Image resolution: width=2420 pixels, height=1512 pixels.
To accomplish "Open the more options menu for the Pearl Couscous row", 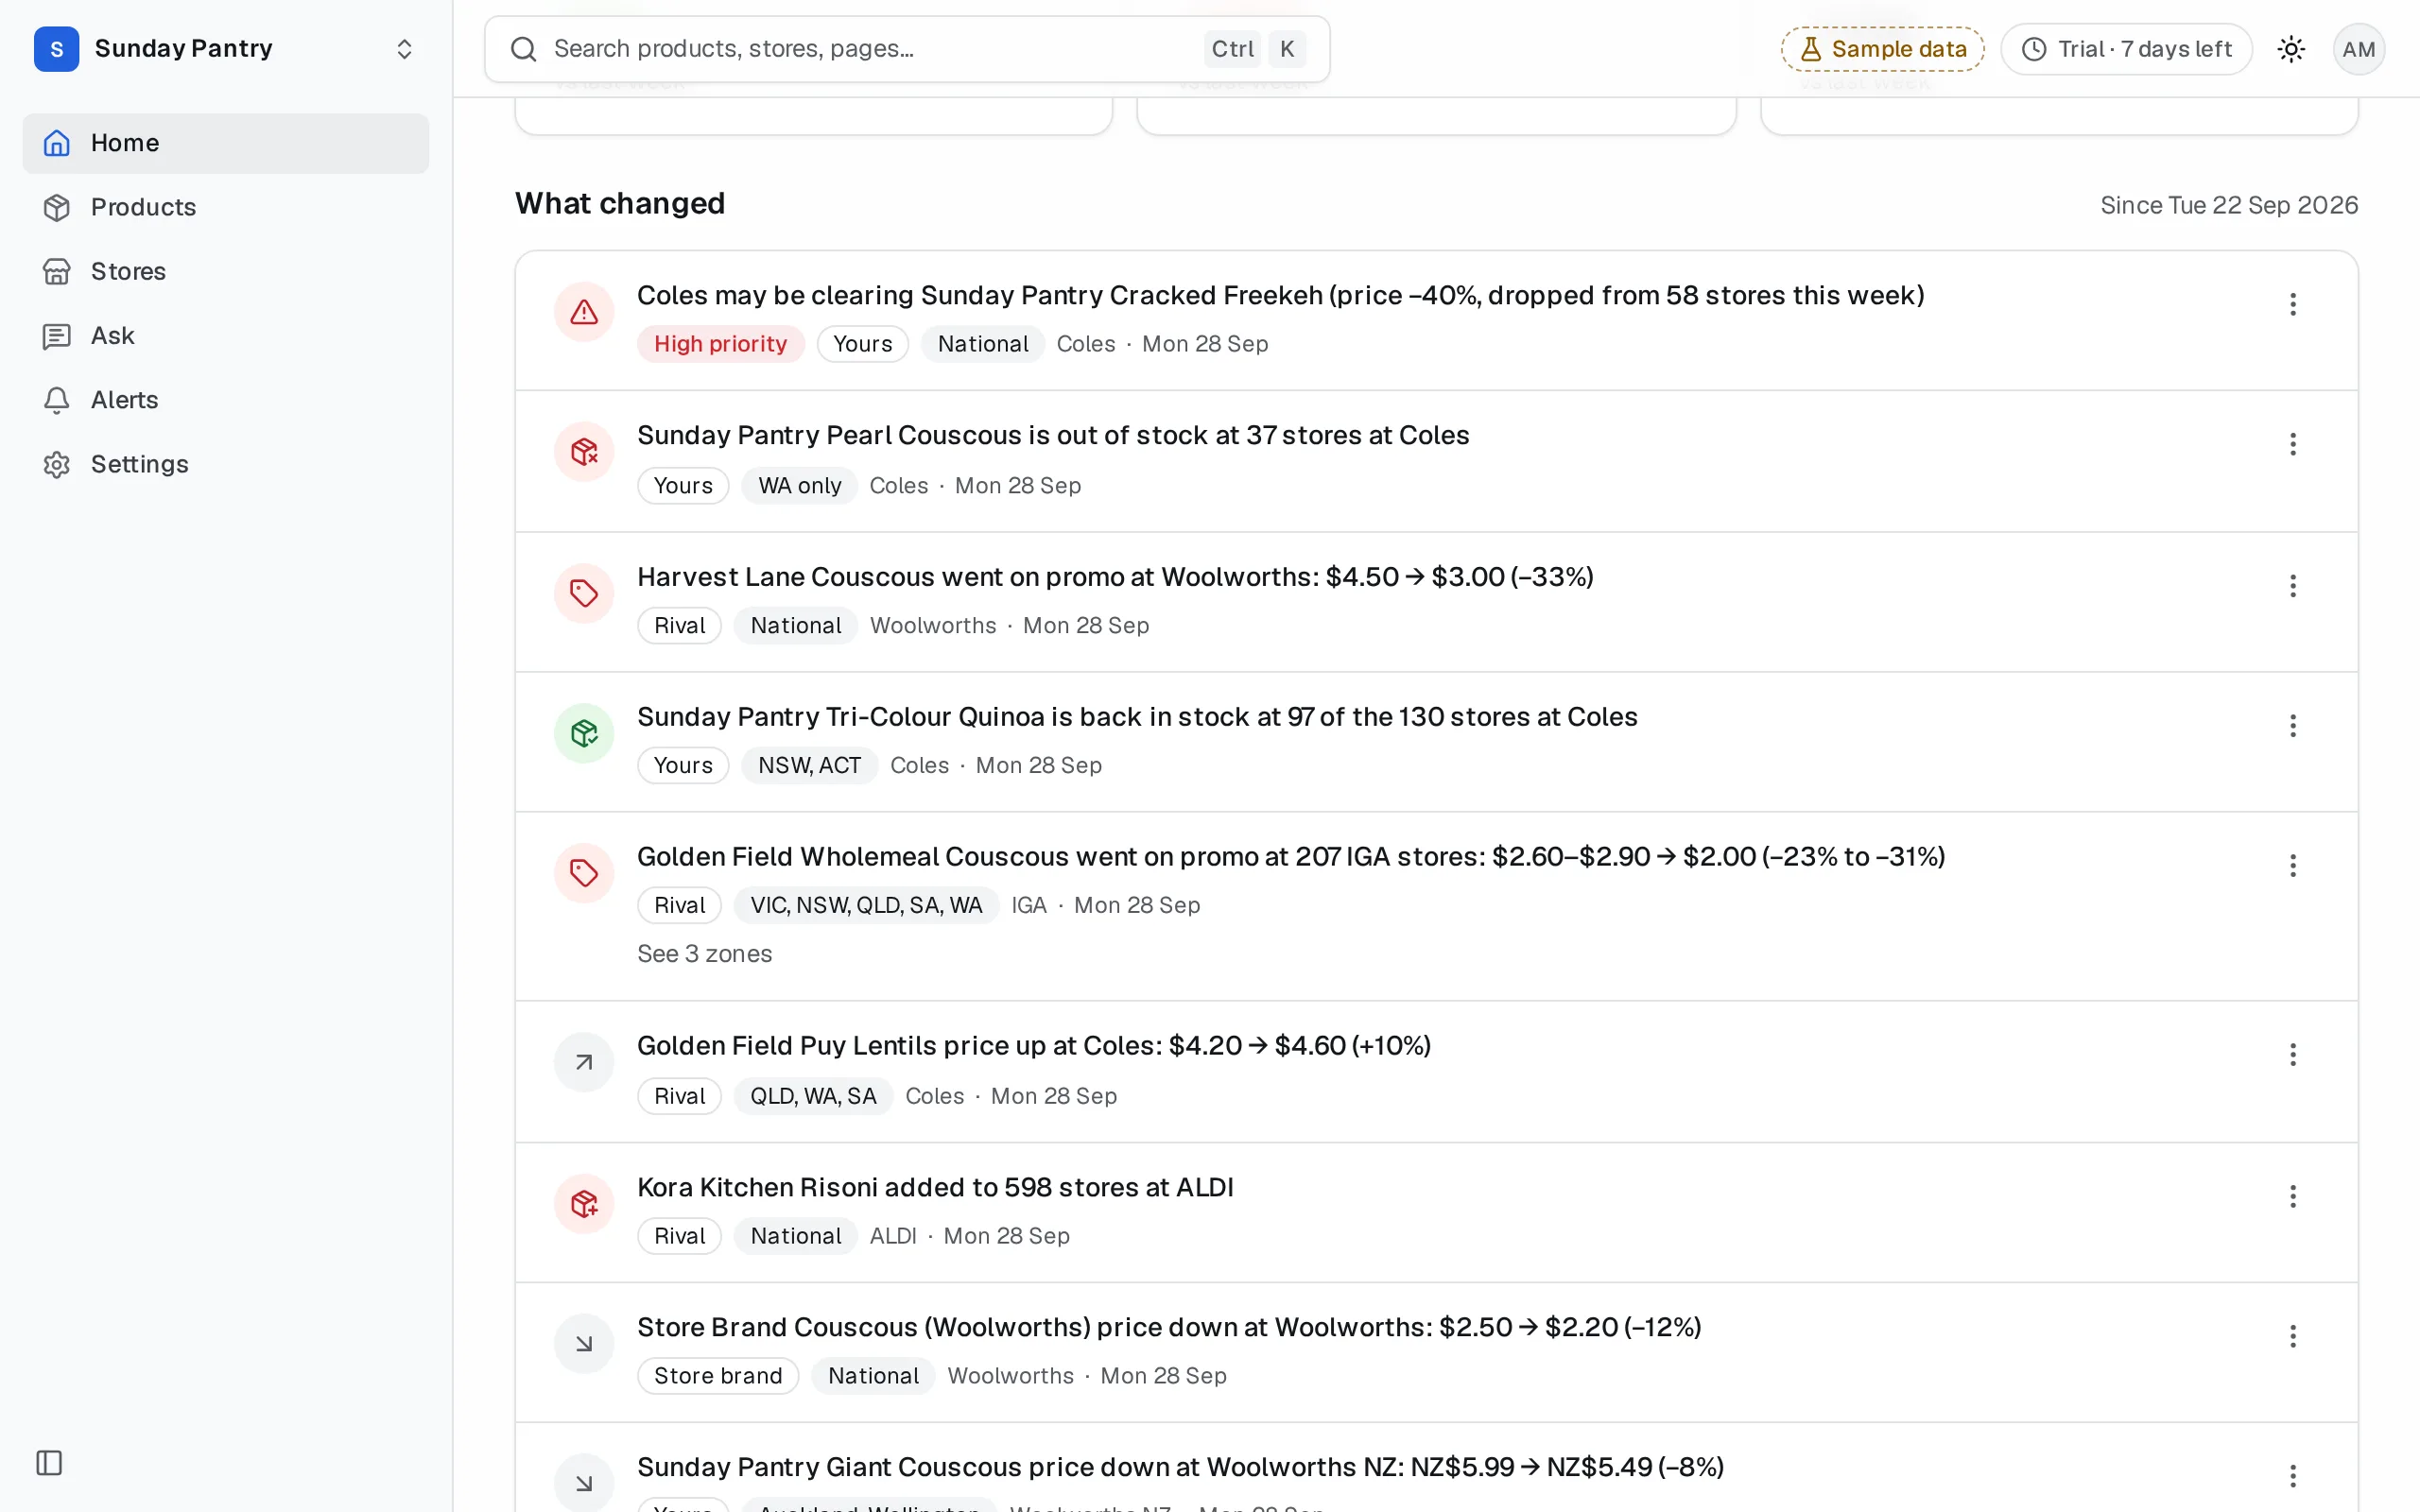I will [2293, 444].
